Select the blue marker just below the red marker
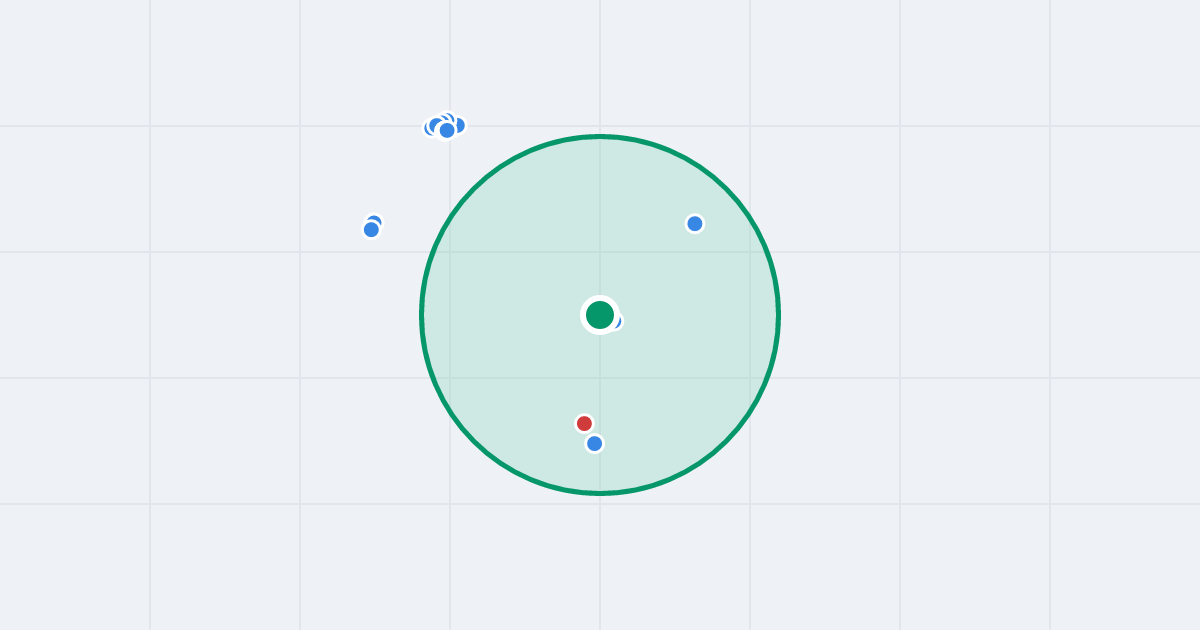This screenshot has height=630, width=1200. tap(595, 444)
